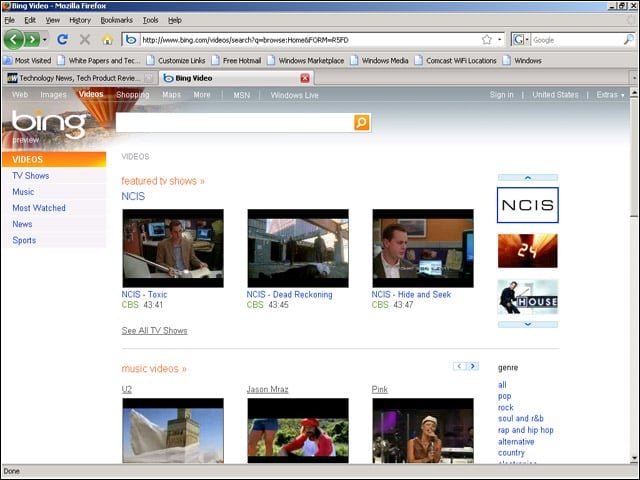Show next featured show with down chevron
Viewport: 640px width, 480px height.
point(527,324)
